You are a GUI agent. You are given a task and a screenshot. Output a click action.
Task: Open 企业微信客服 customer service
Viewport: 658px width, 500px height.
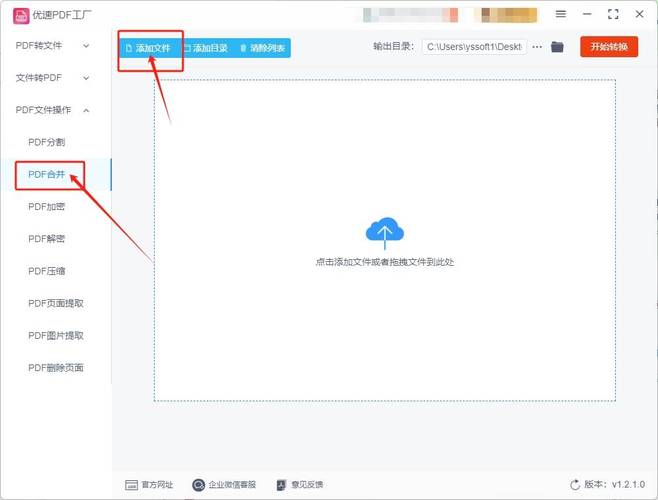(225, 484)
